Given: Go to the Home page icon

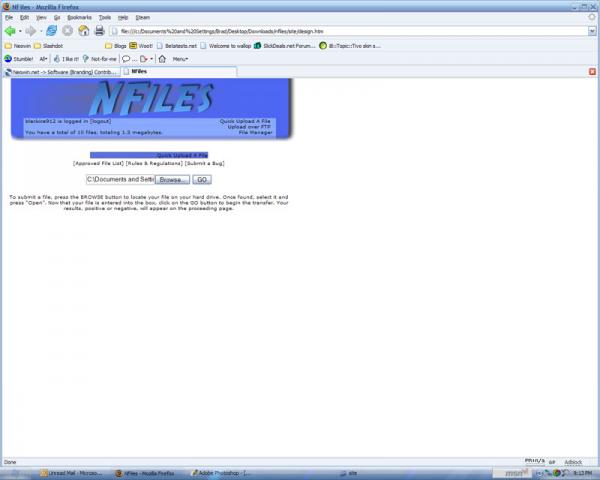Looking at the screenshot, I should 83,31.
